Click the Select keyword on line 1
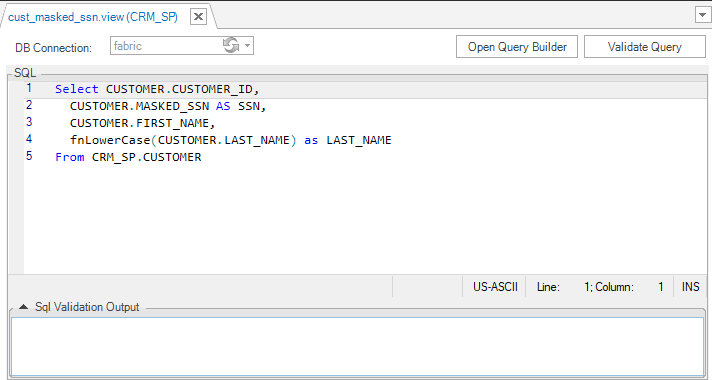Viewport: 712px width, 380px height. click(x=77, y=89)
